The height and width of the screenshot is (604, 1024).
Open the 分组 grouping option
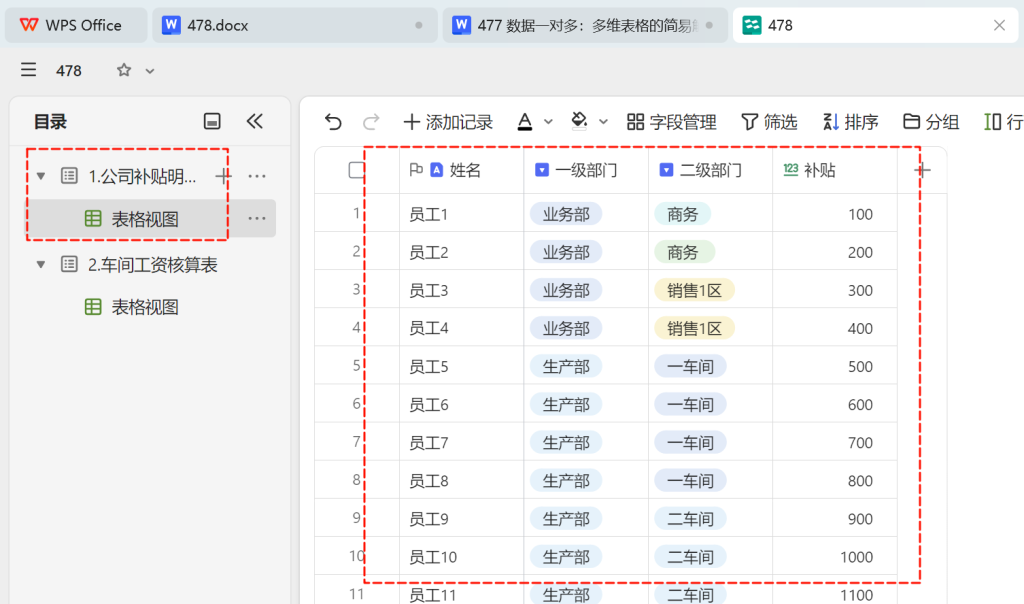(x=931, y=121)
